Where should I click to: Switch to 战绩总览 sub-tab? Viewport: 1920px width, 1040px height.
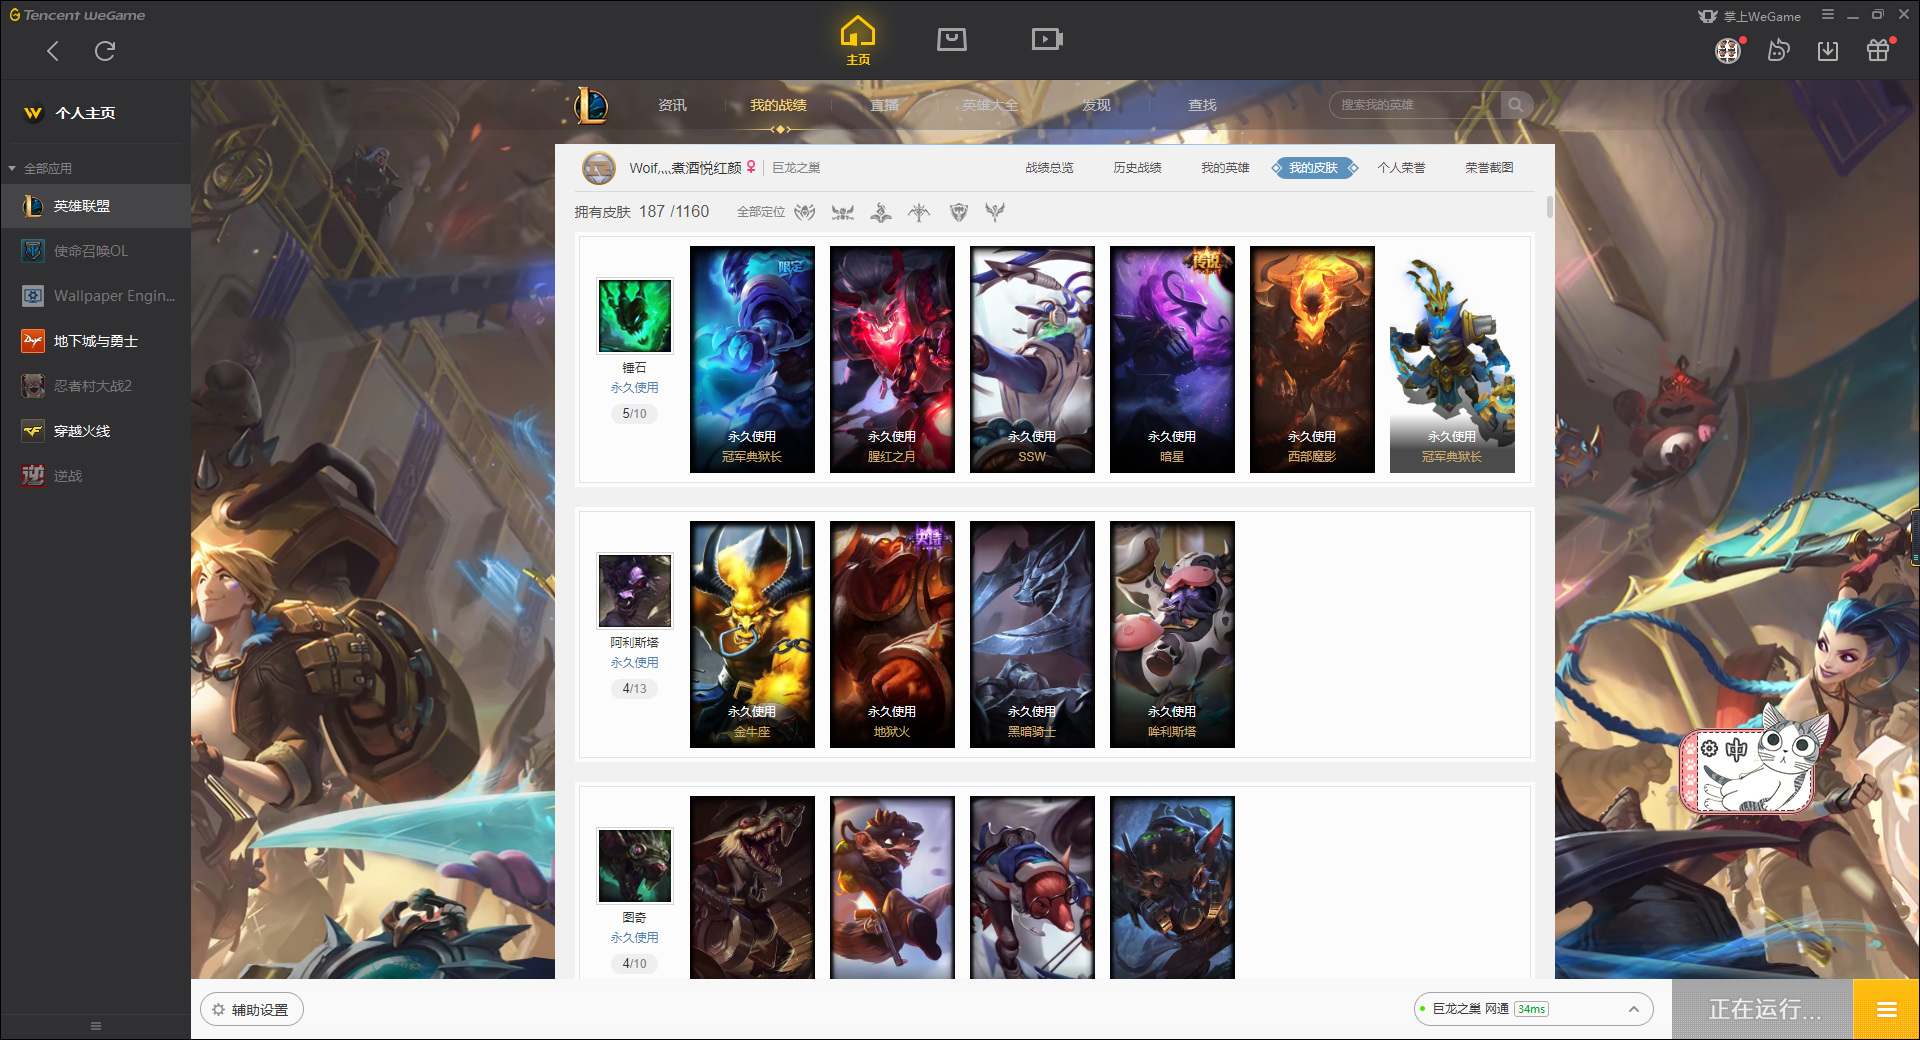1049,168
